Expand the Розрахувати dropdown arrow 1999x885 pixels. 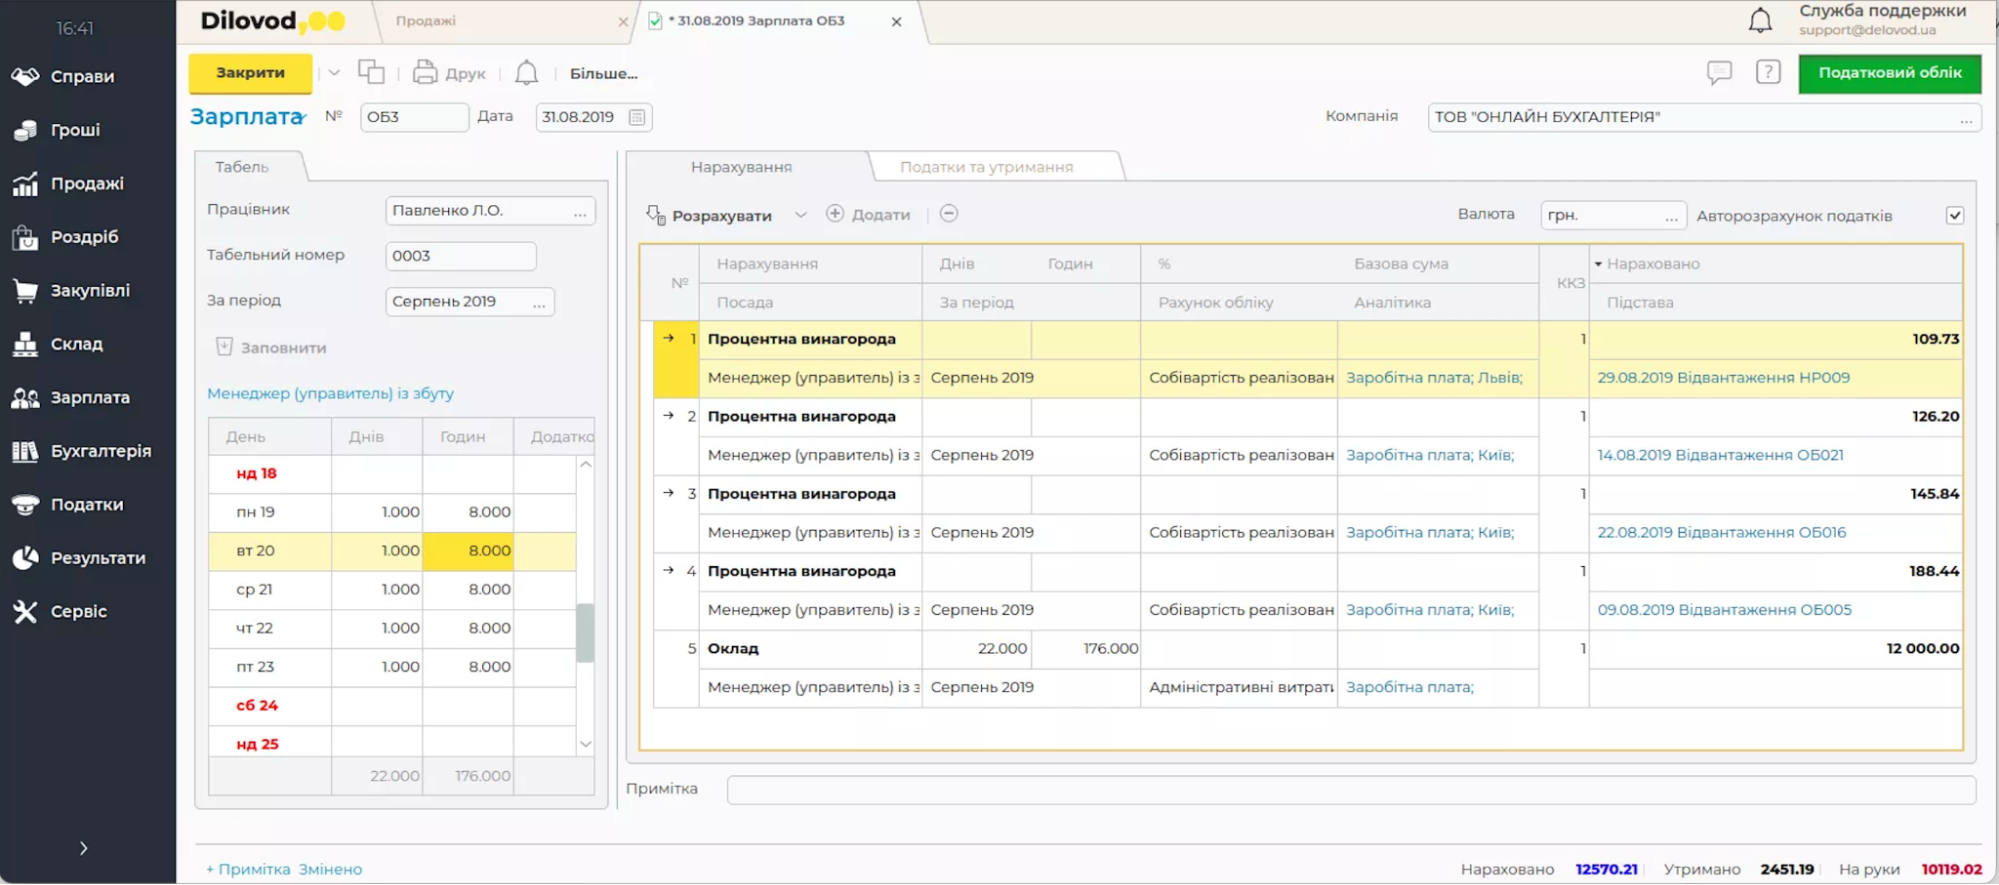[800, 215]
